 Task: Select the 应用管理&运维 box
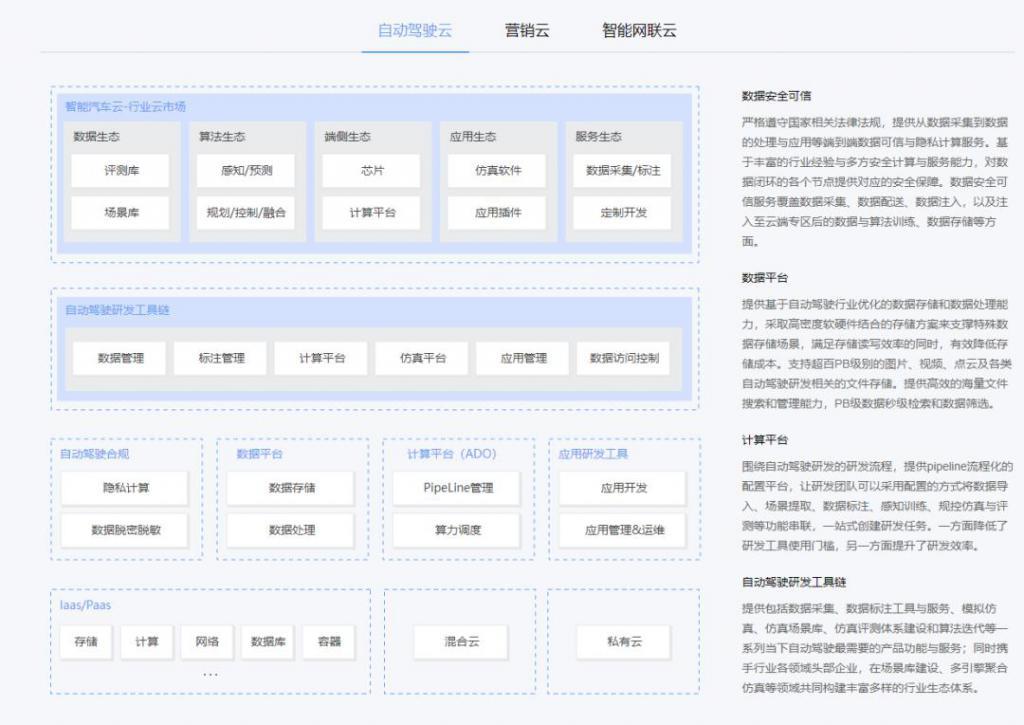point(623,530)
